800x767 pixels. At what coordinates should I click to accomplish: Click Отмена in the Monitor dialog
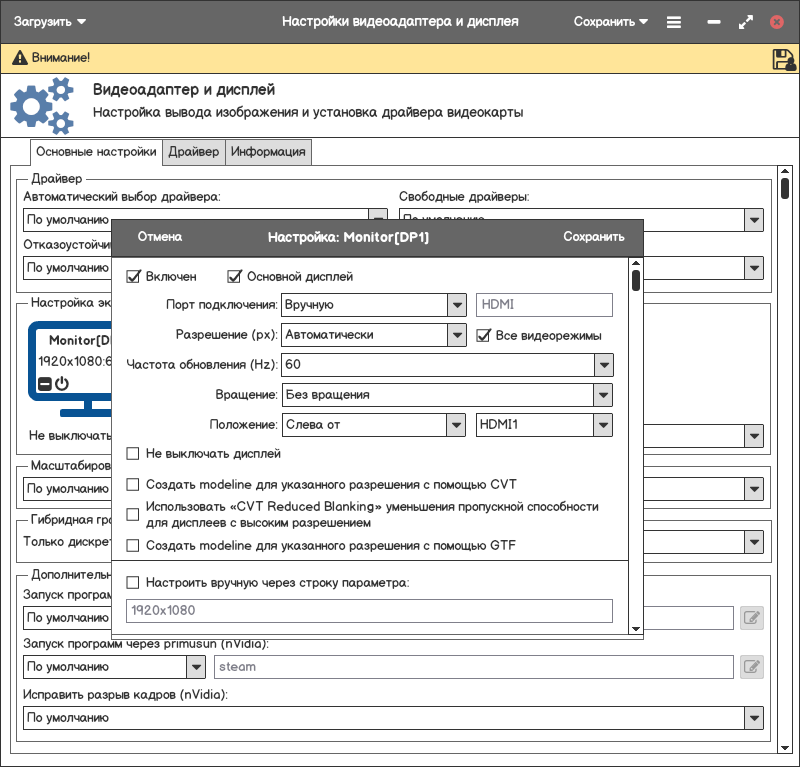[160, 237]
